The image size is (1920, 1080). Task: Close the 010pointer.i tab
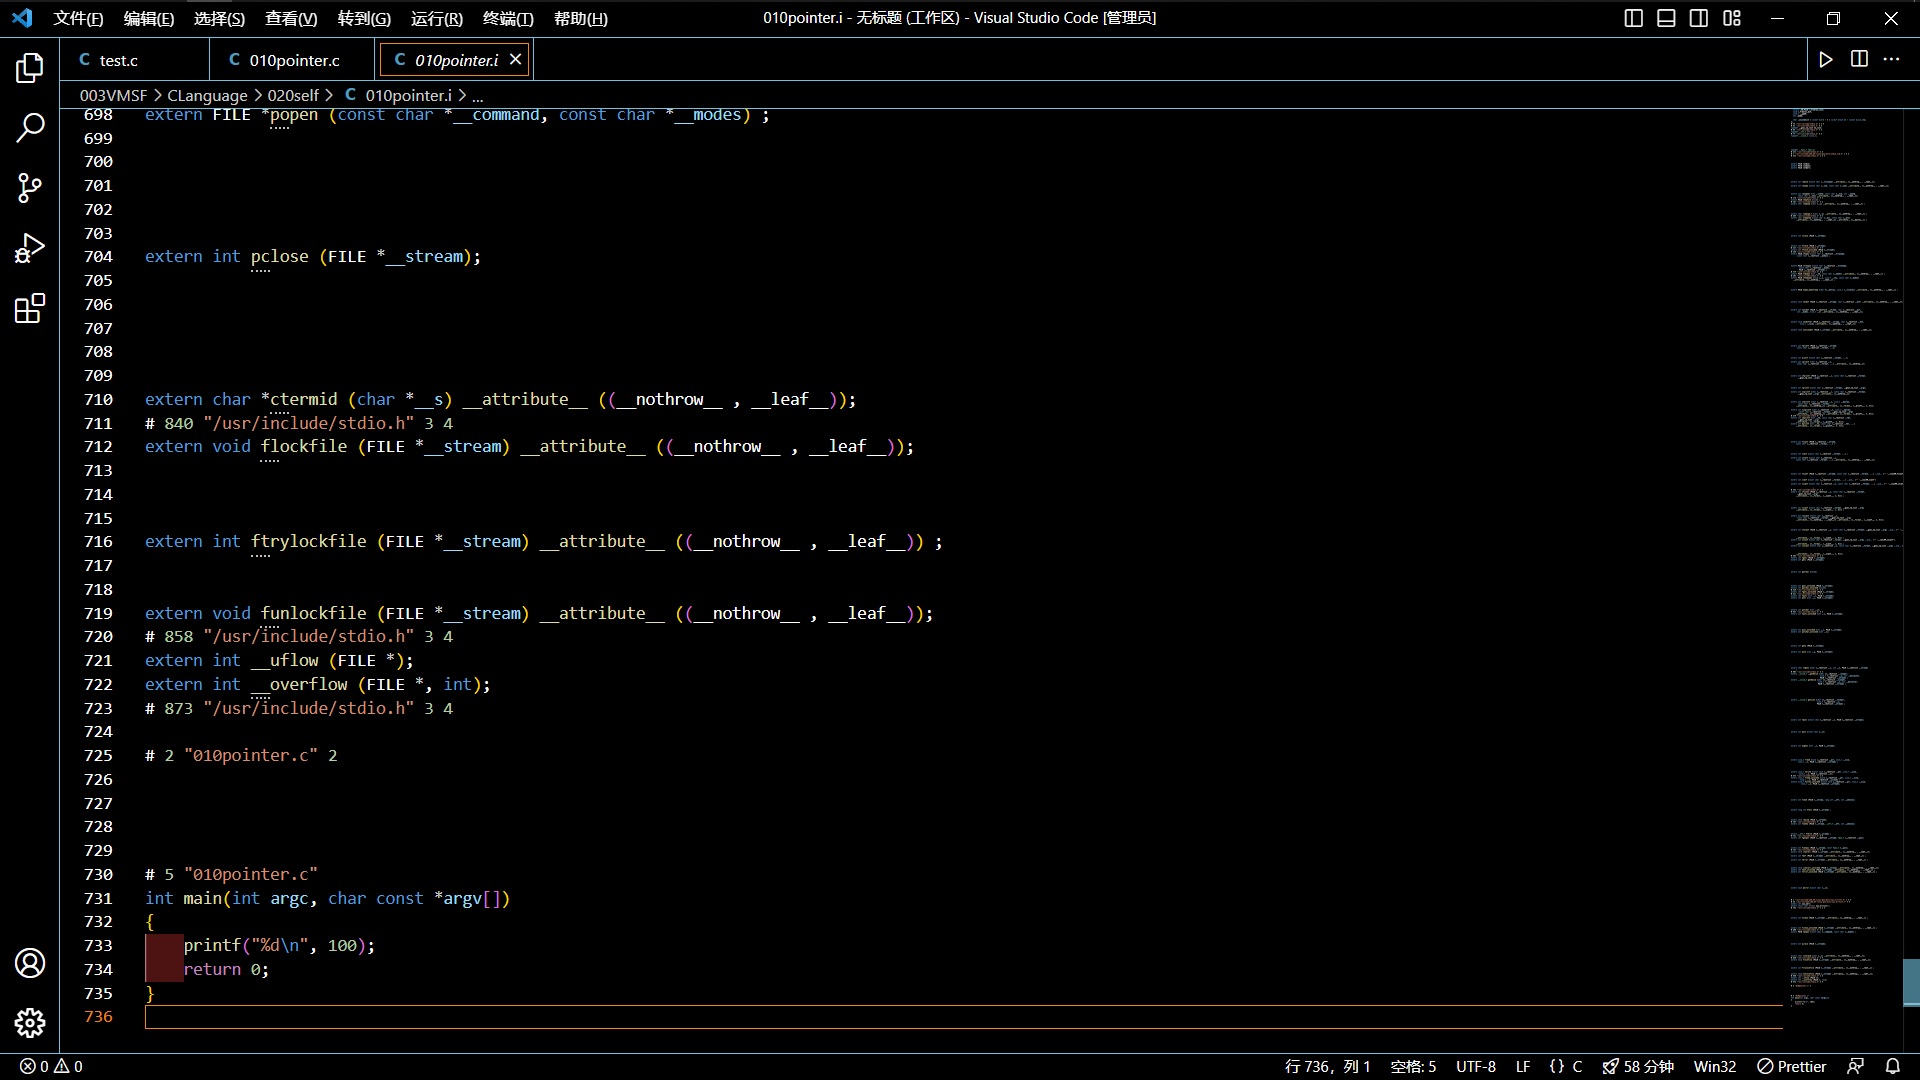(x=515, y=60)
